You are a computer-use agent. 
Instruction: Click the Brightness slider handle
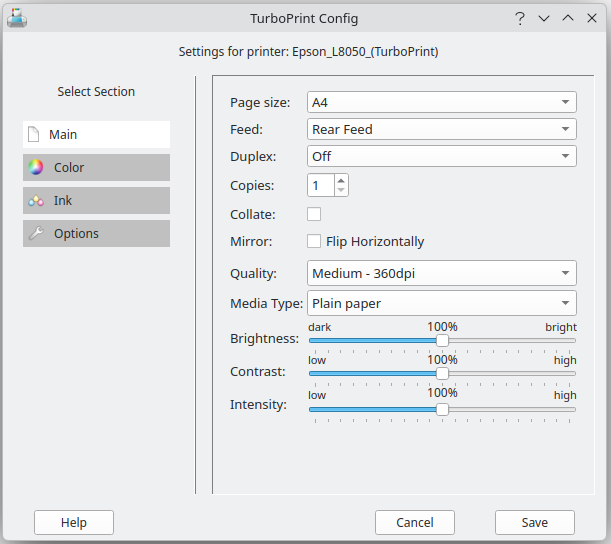point(442,340)
